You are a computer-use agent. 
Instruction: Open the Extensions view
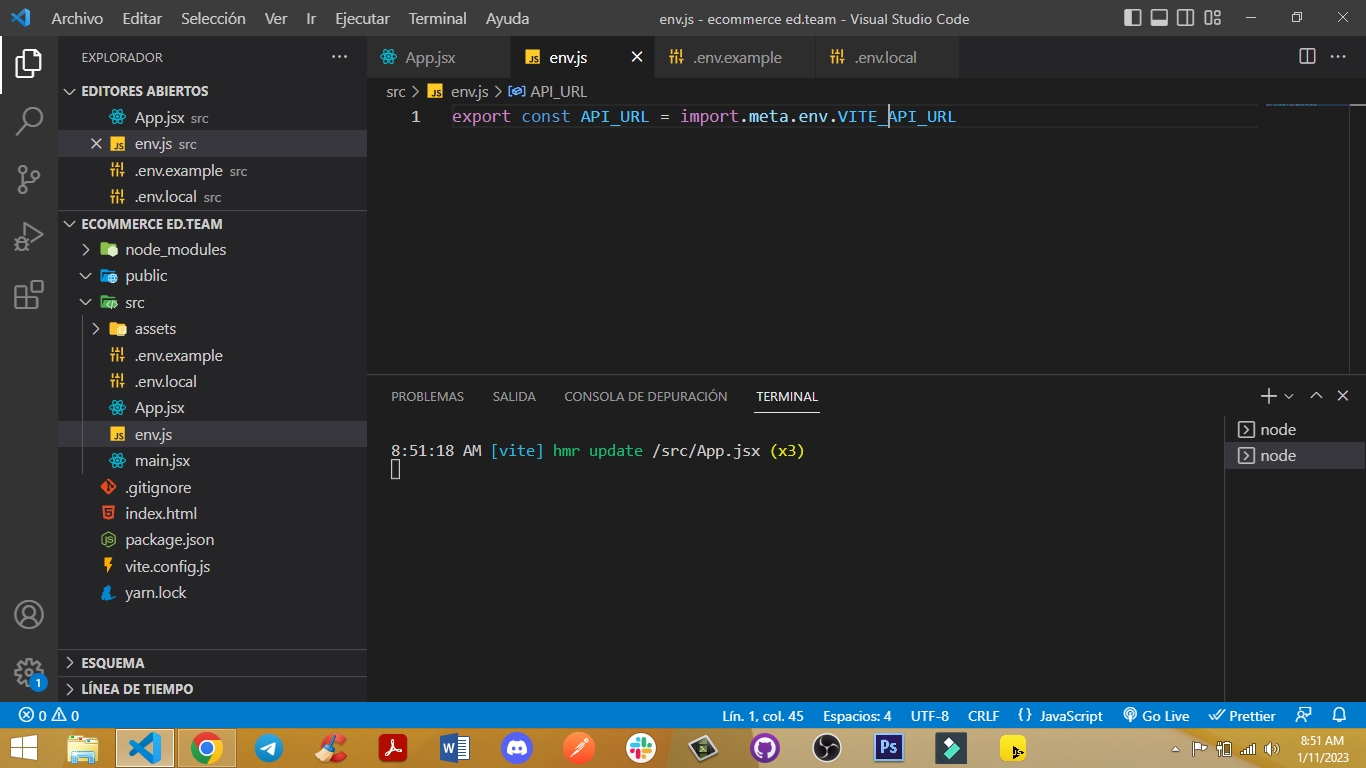(29, 295)
